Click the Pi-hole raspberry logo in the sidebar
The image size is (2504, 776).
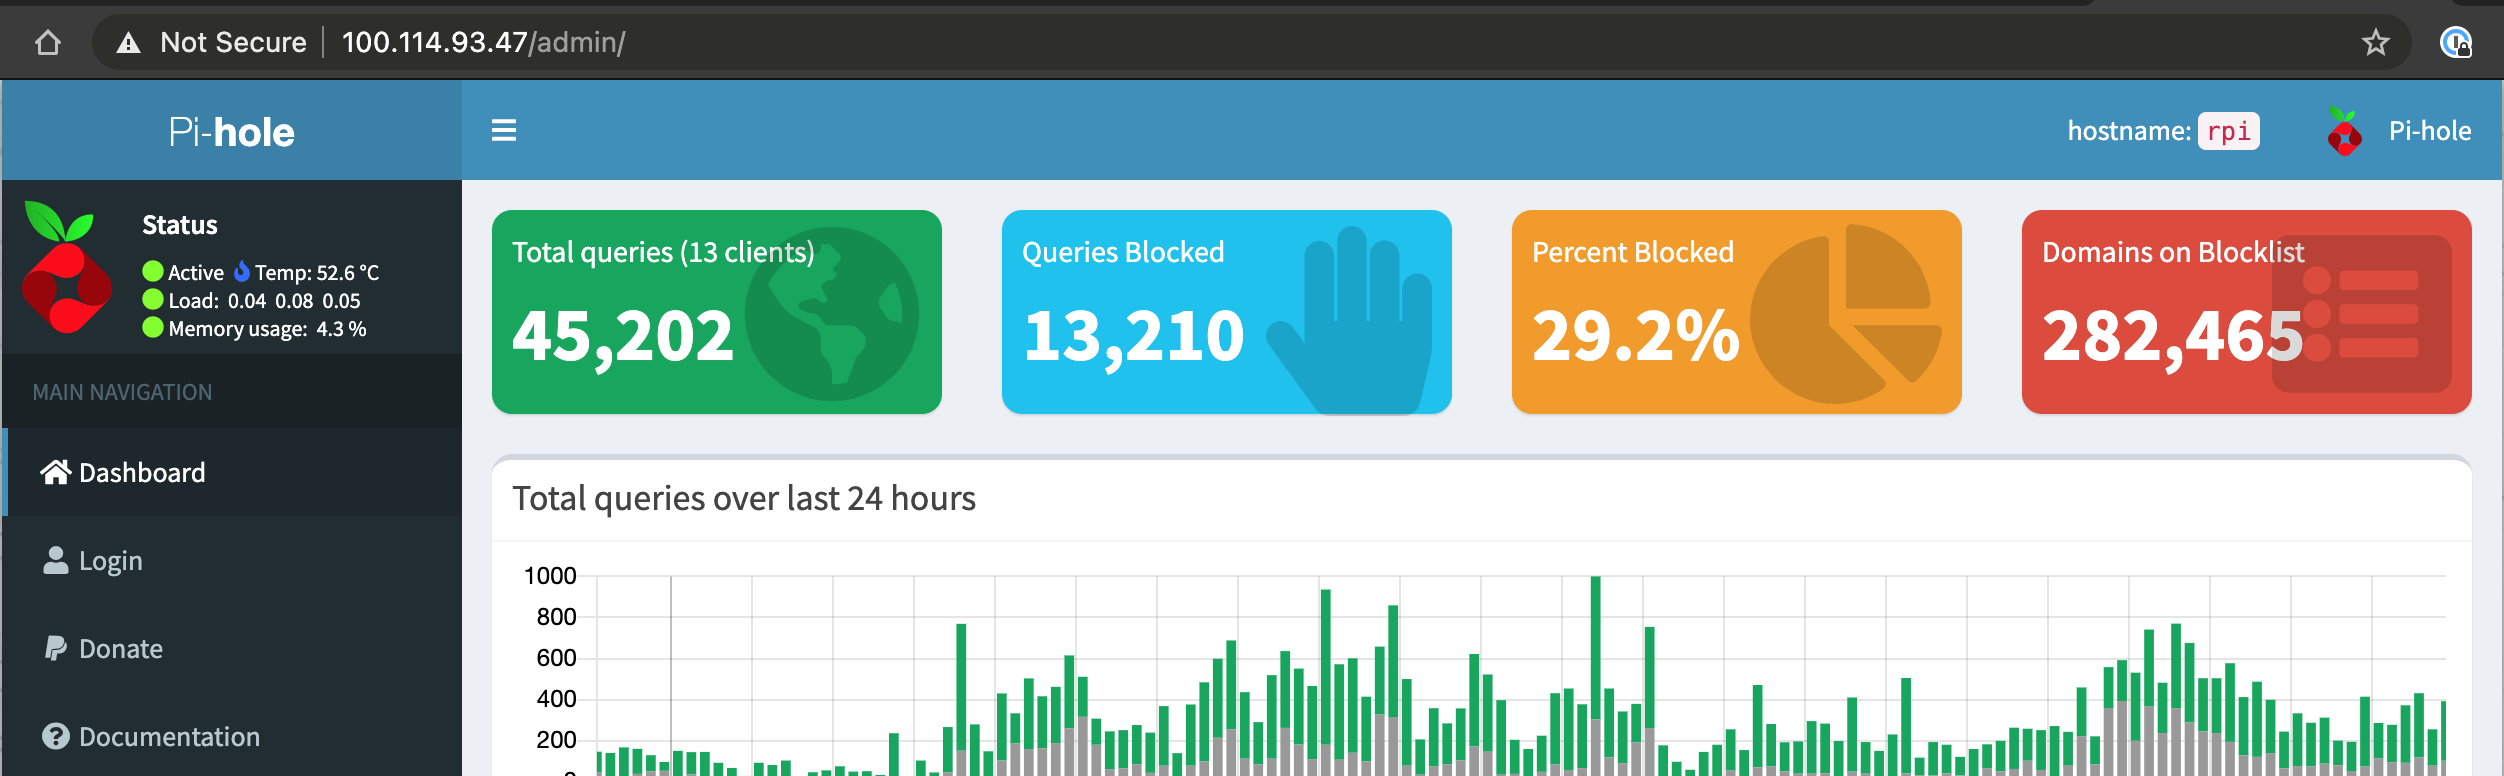pyautogui.click(x=67, y=267)
